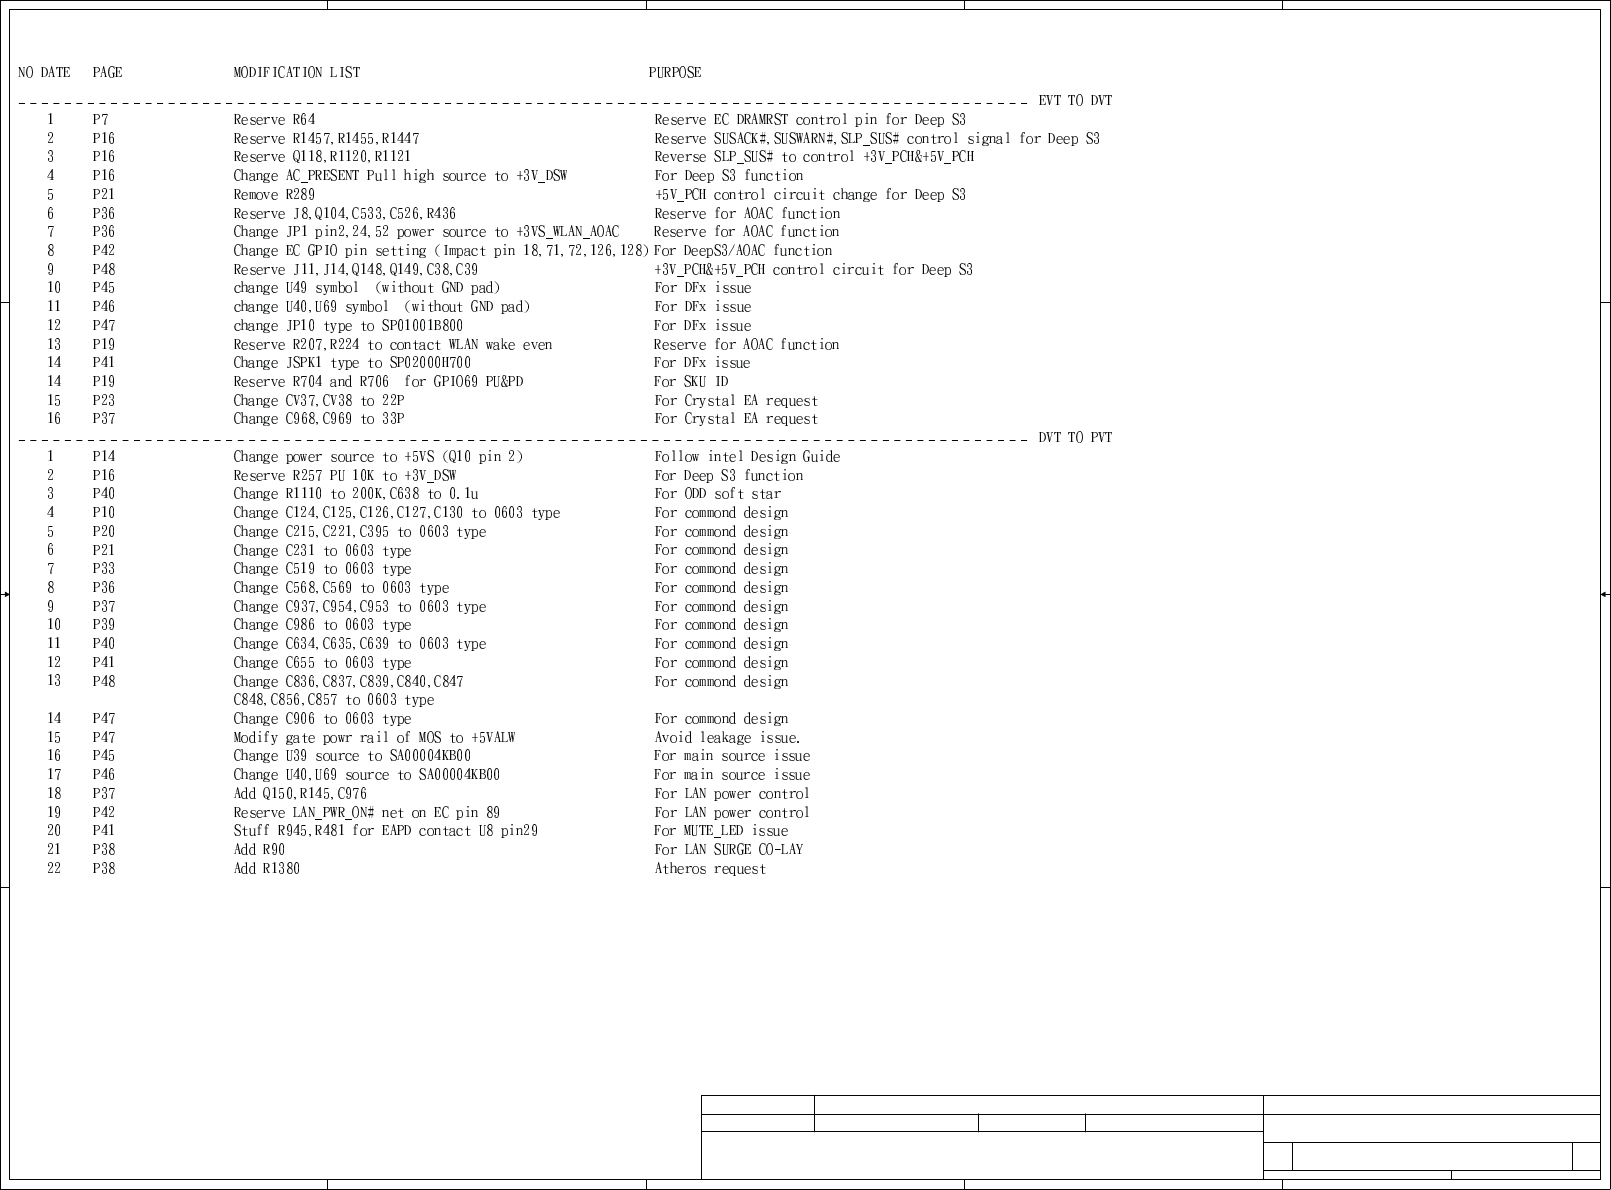Select the DVT TO PVT section label
Viewport: 1611px width, 1190px height.
pos(1075,437)
